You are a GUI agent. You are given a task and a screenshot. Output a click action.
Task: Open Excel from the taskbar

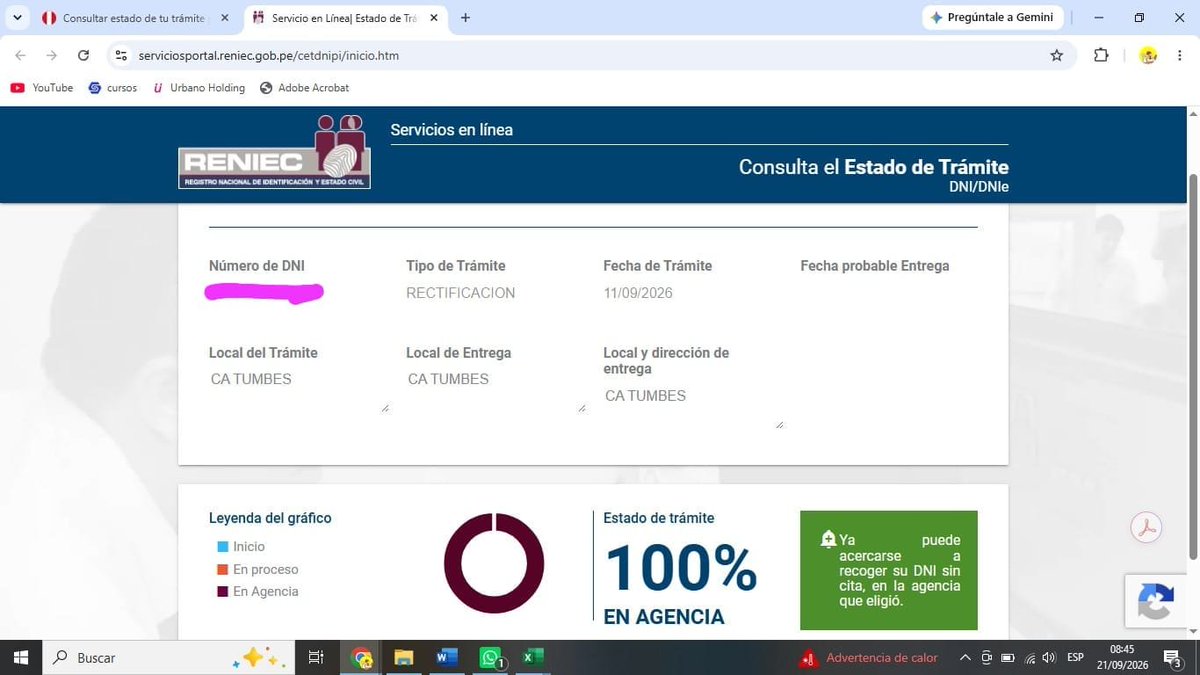coord(533,657)
